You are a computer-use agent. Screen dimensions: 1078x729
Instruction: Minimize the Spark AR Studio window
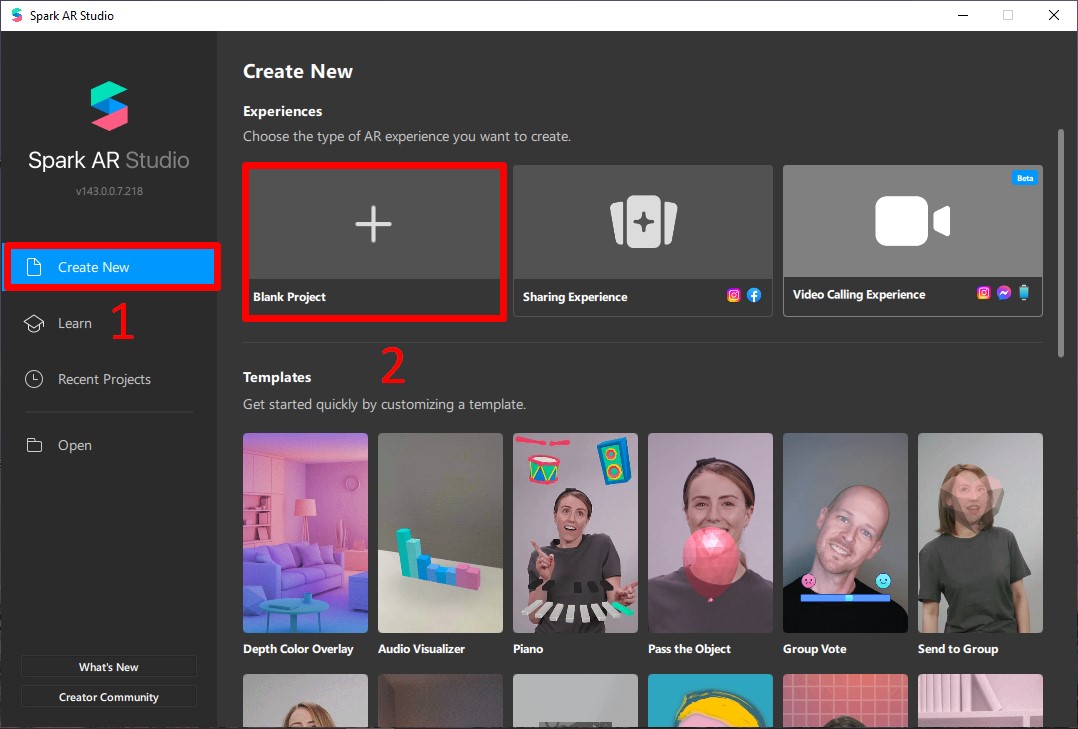pos(962,15)
